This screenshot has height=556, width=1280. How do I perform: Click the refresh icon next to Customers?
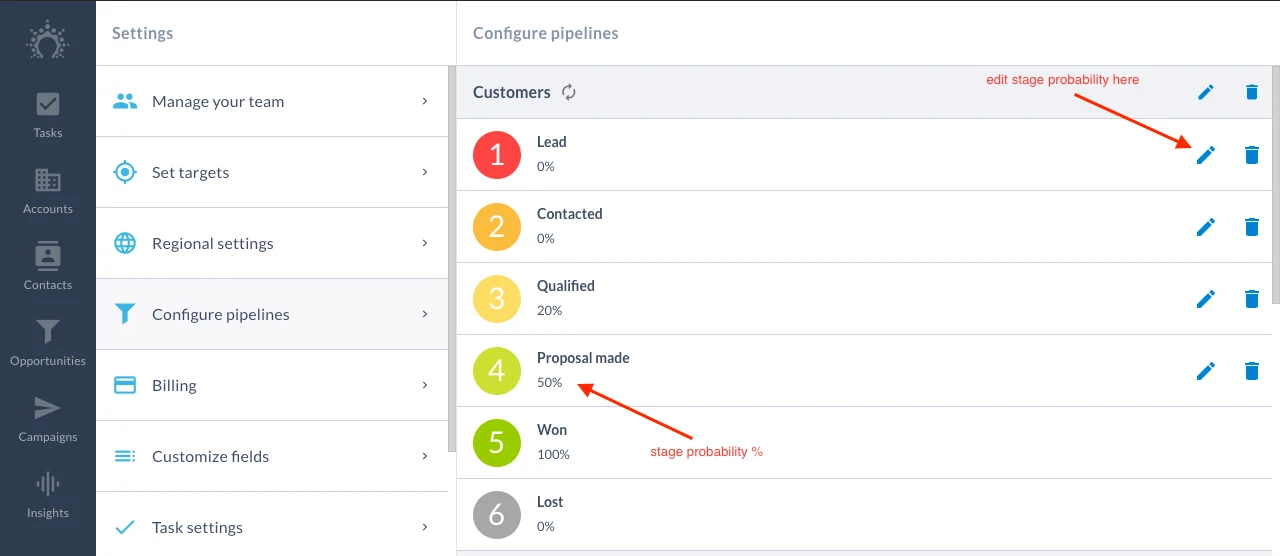pos(569,92)
